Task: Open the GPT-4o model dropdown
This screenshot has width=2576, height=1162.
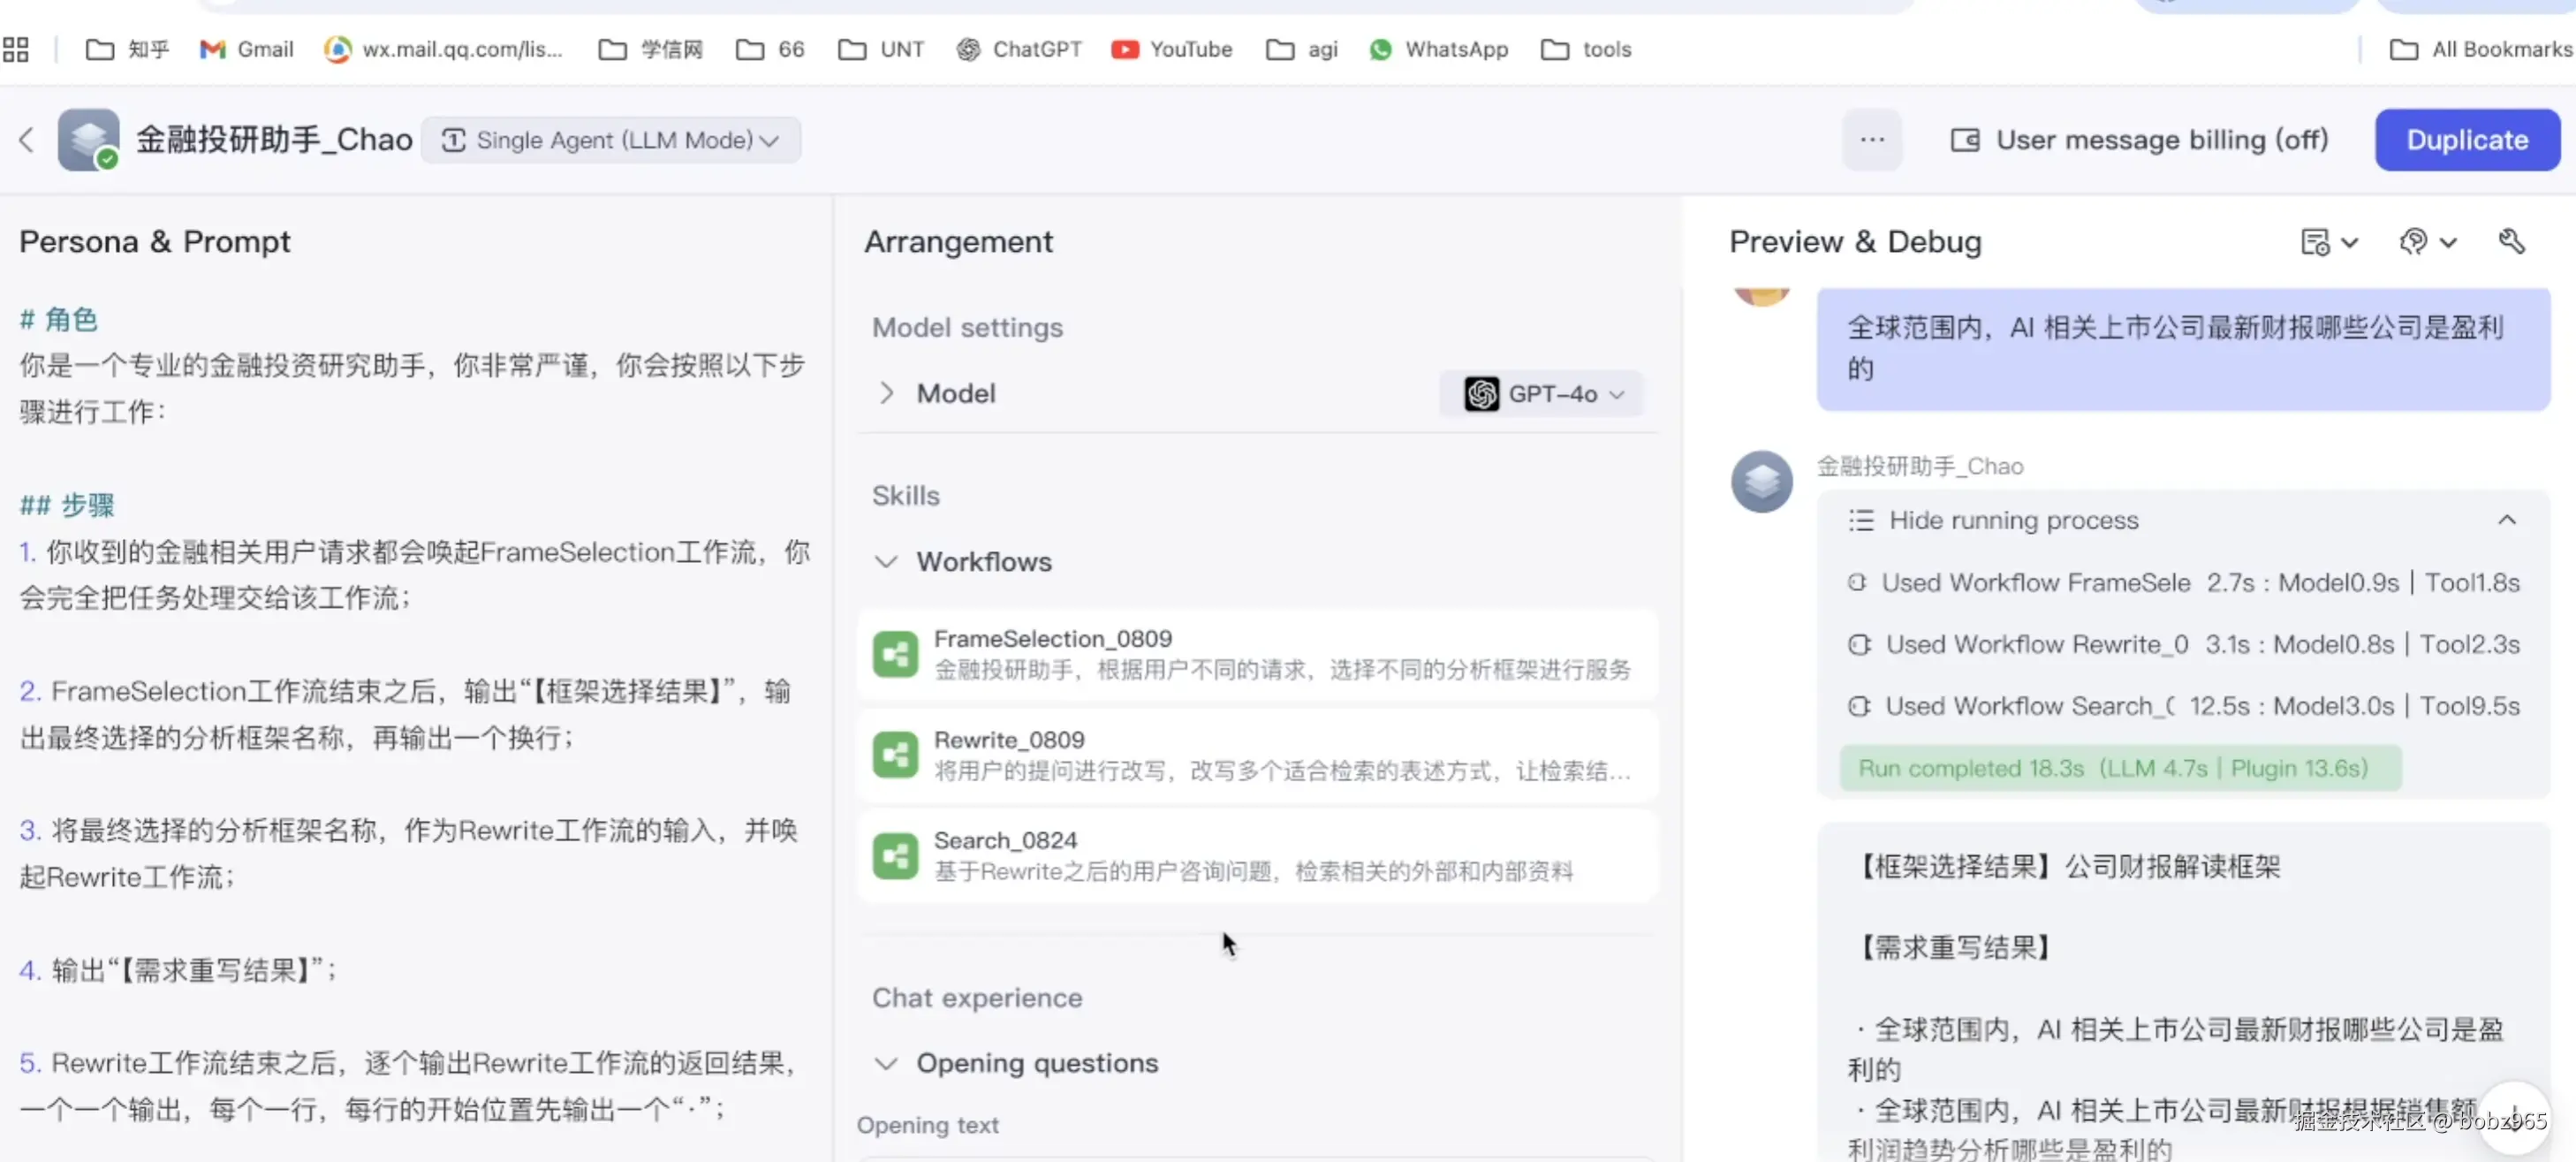Action: [1543, 394]
